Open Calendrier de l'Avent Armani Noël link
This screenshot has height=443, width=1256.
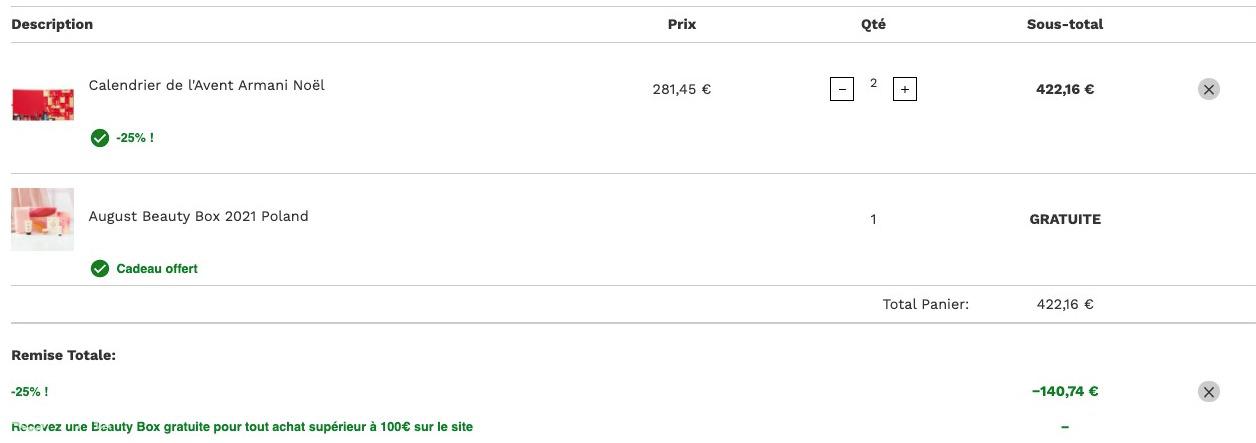coord(207,85)
